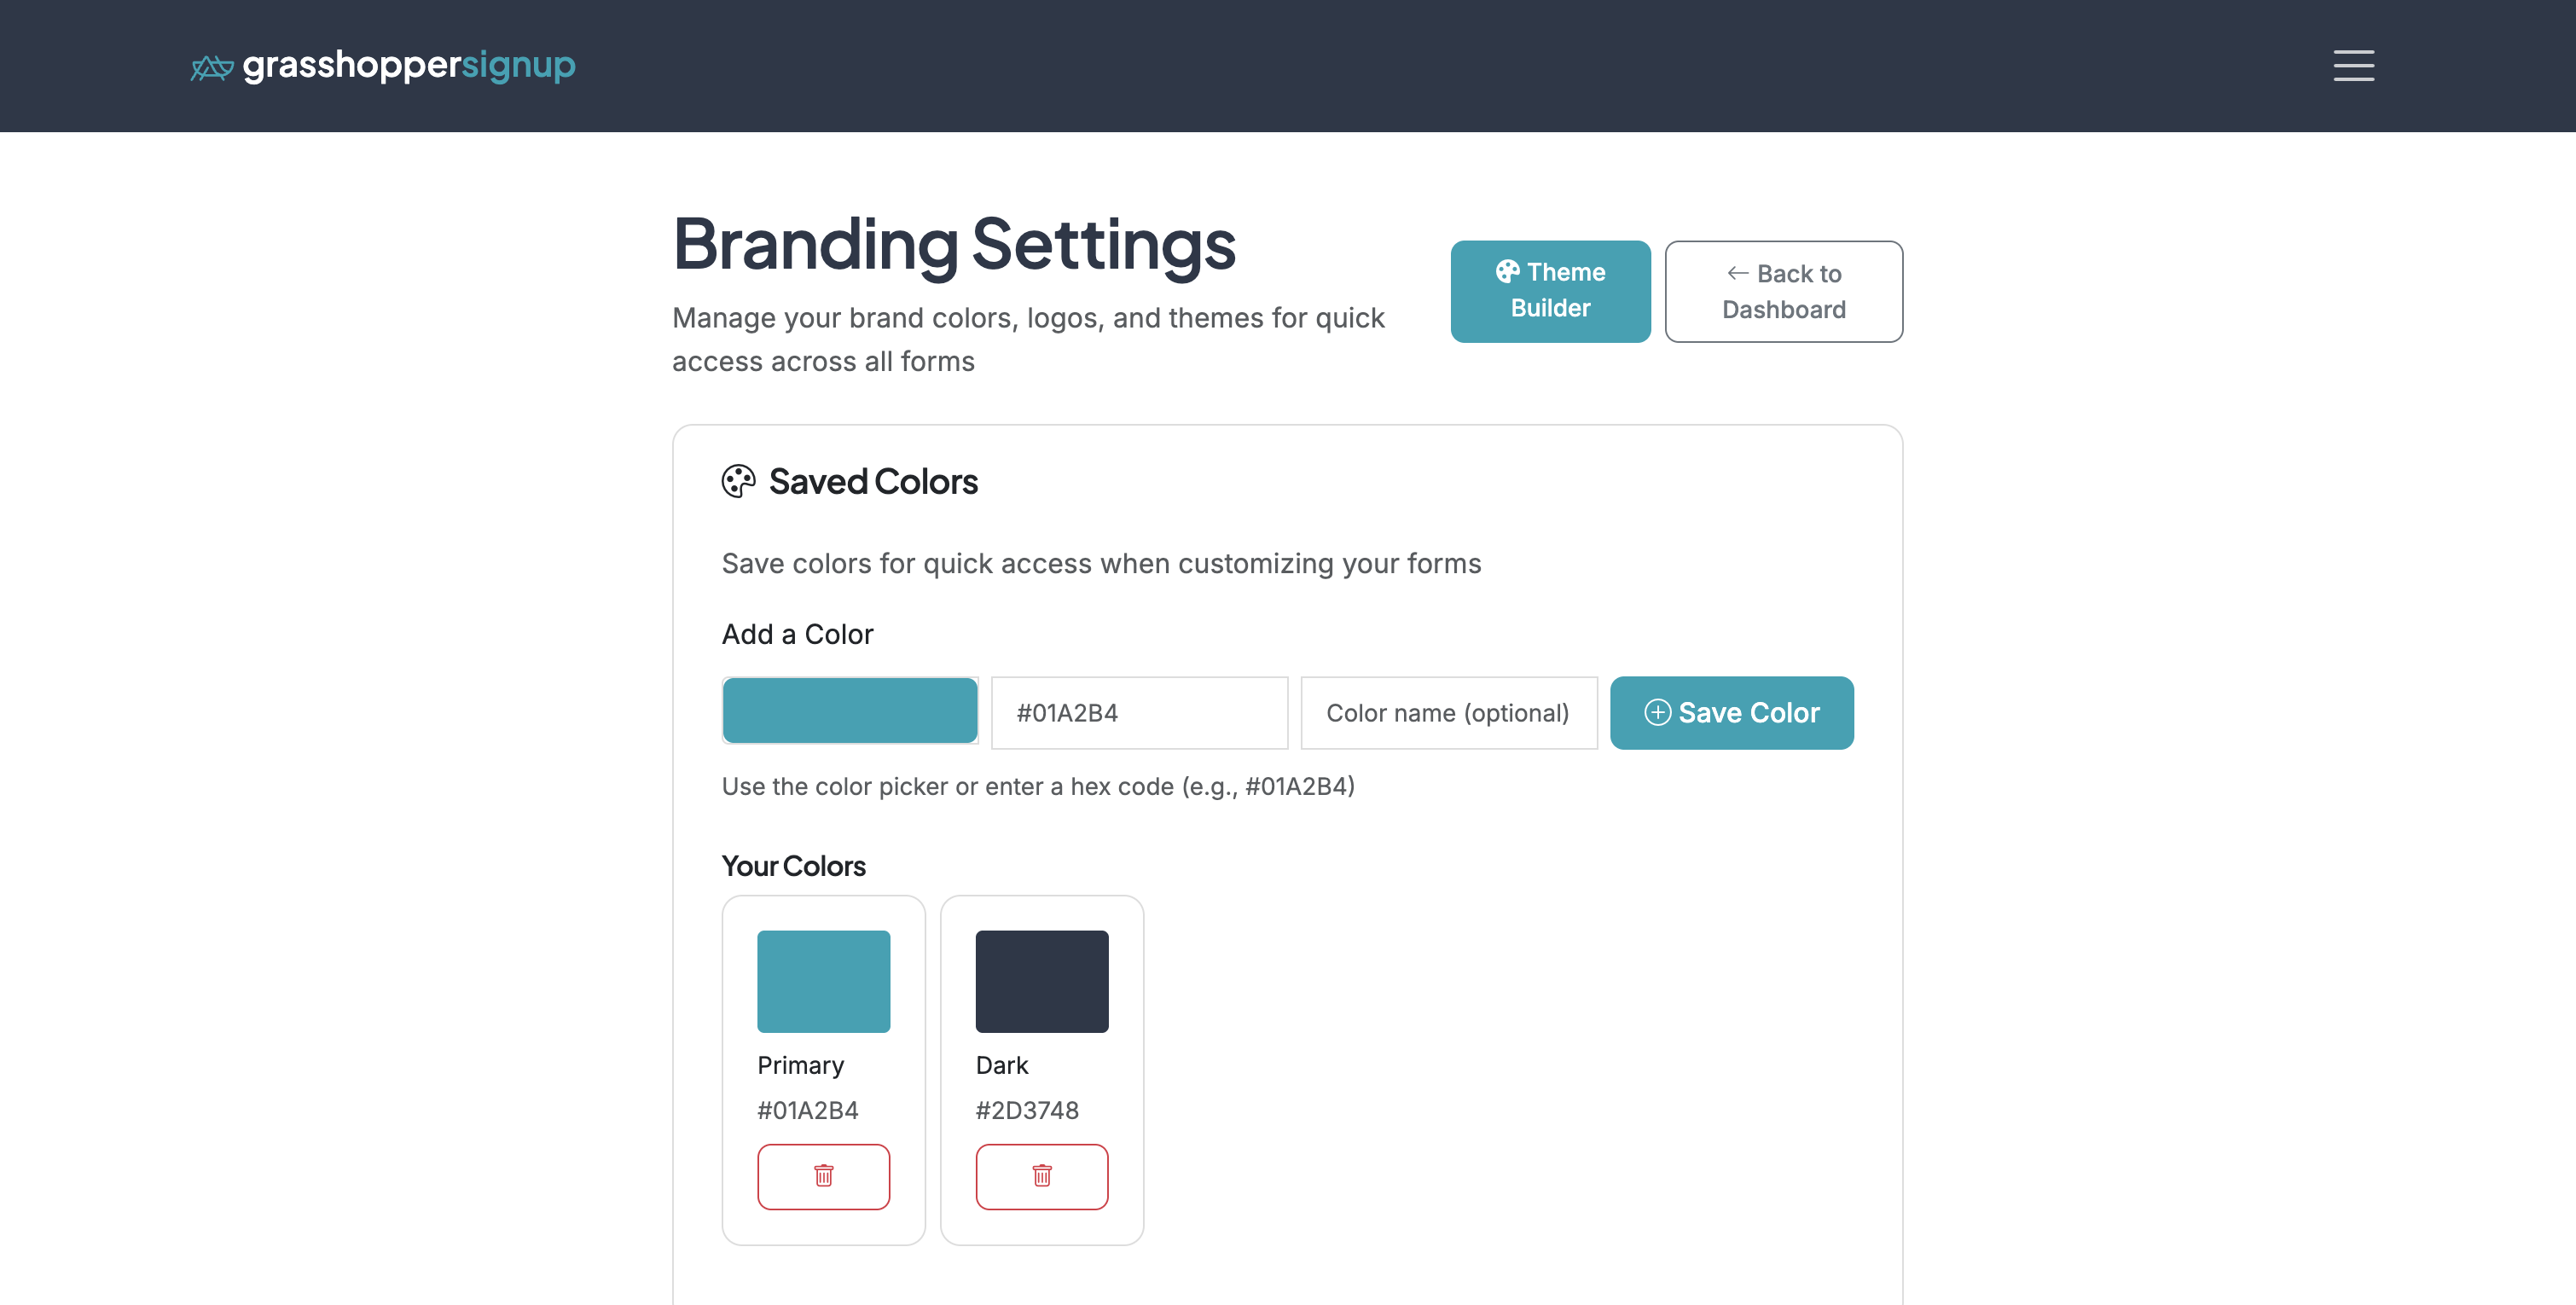This screenshot has width=2576, height=1305.
Task: Select the Primary #01A2B4 color swatch
Action: pyautogui.click(x=823, y=981)
